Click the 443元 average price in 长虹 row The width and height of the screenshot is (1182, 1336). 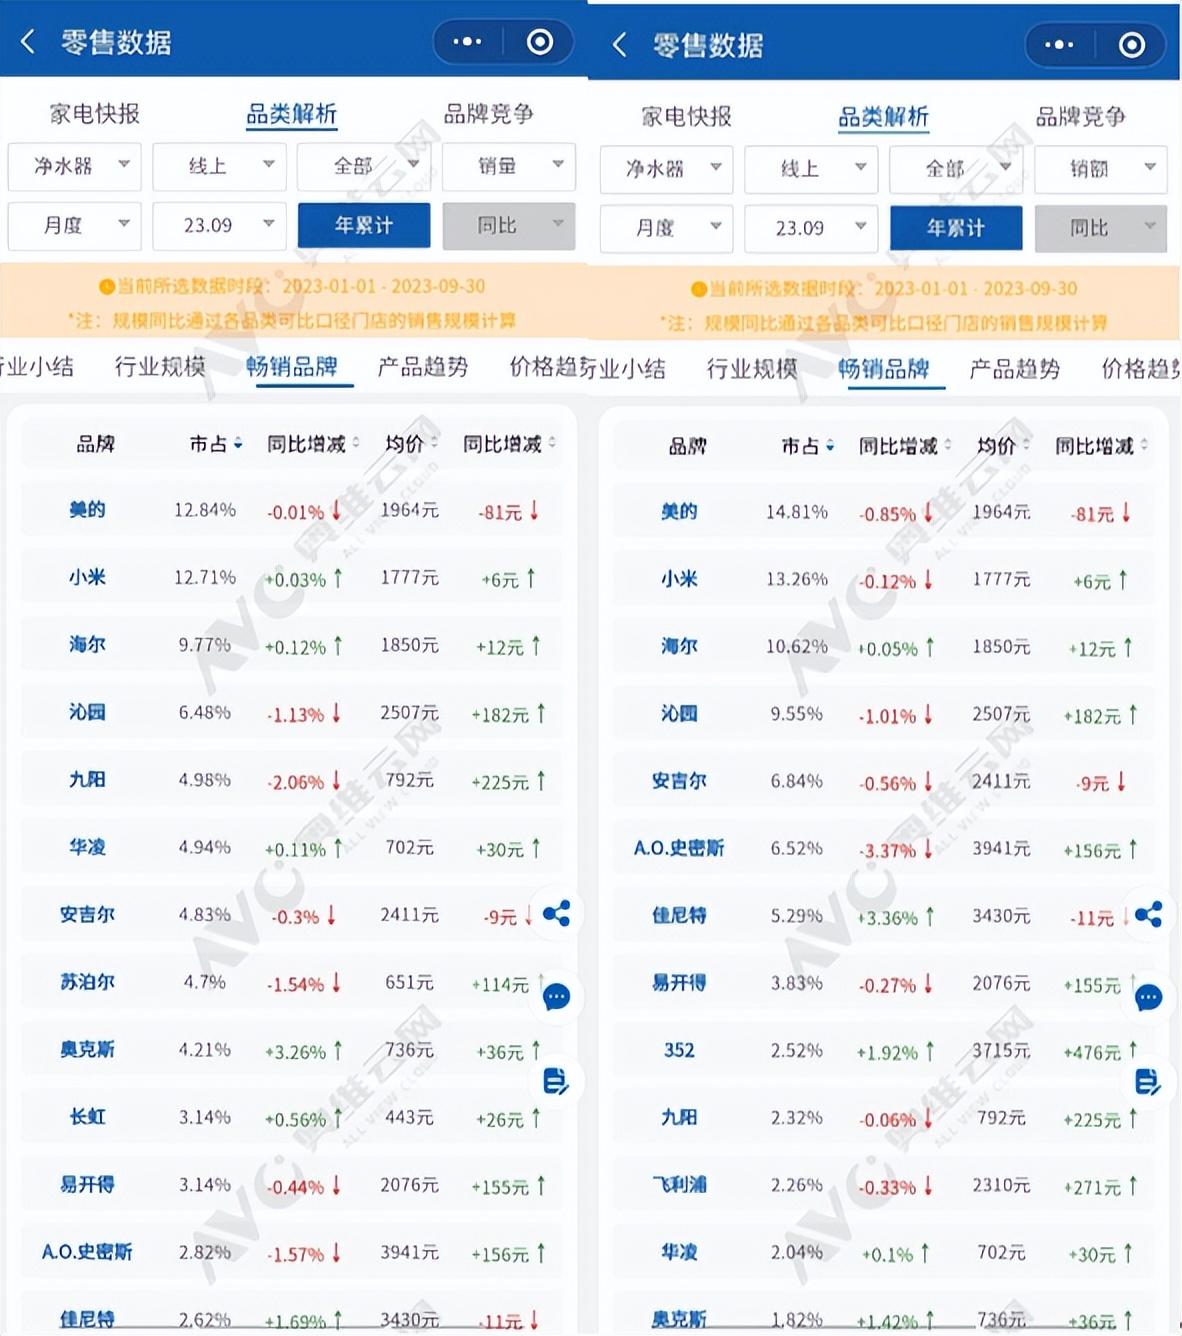(410, 1117)
